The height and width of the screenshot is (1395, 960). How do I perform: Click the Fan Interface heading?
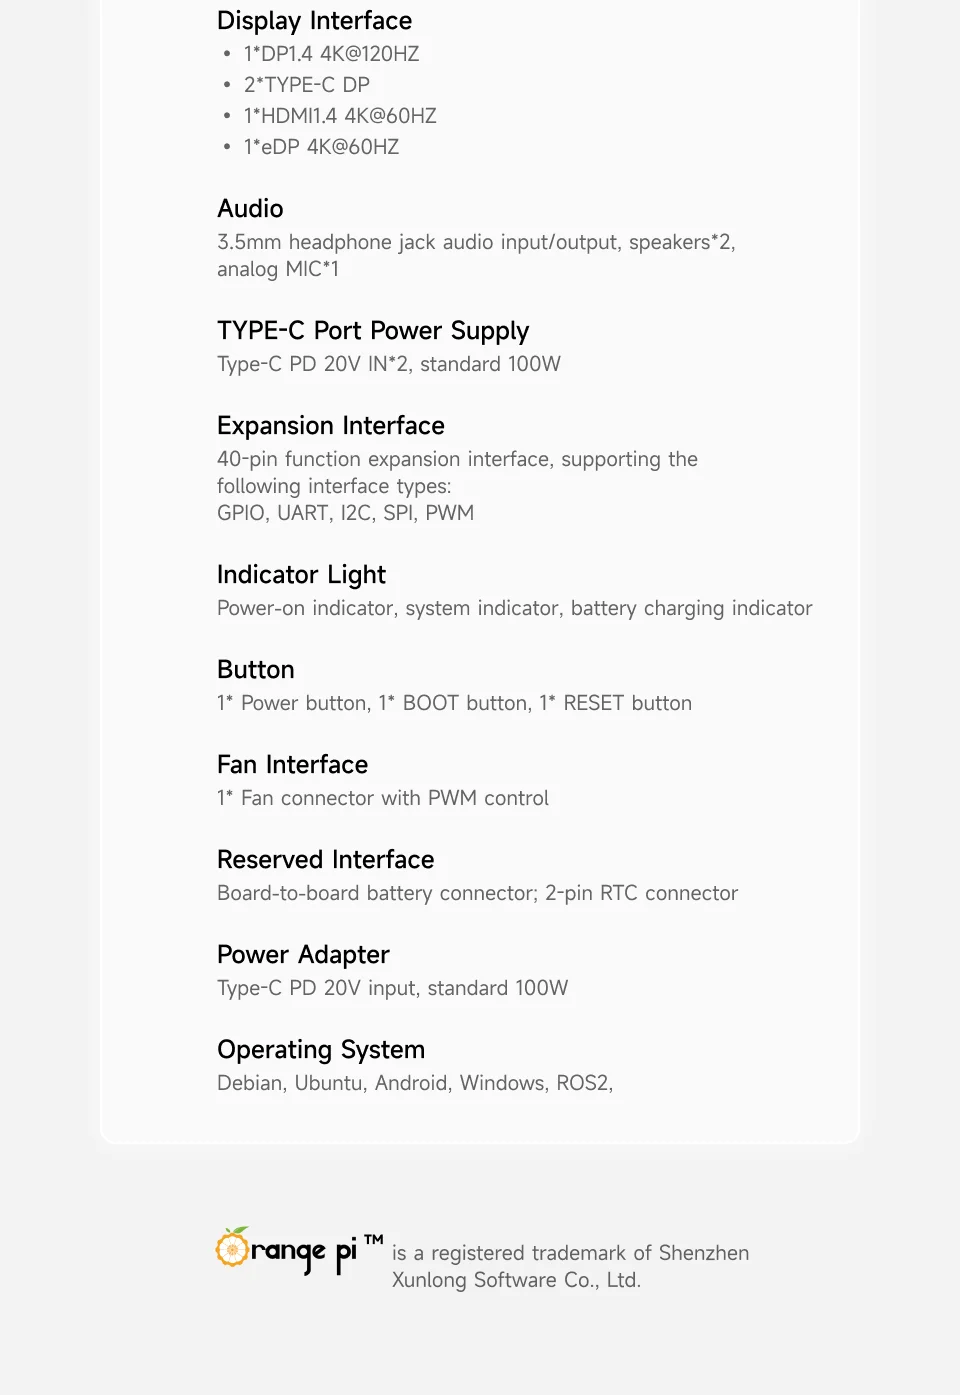click(292, 765)
